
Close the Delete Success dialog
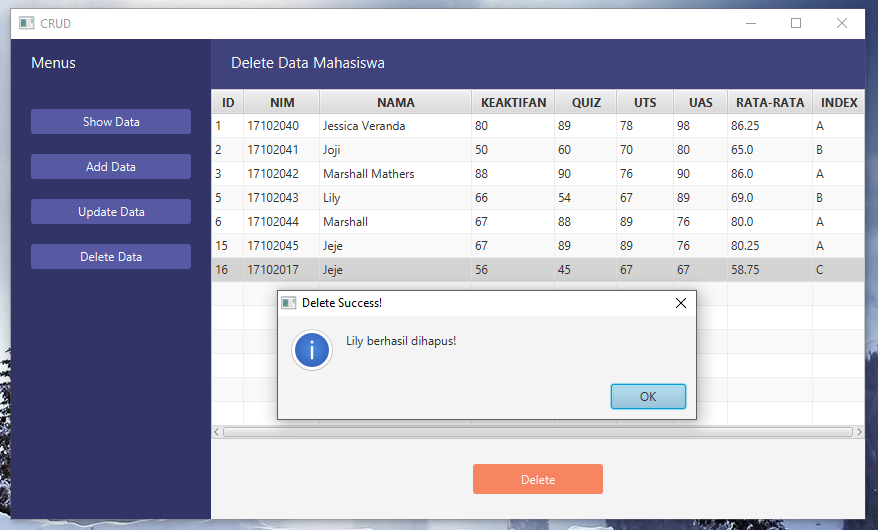pyautogui.click(x=680, y=303)
